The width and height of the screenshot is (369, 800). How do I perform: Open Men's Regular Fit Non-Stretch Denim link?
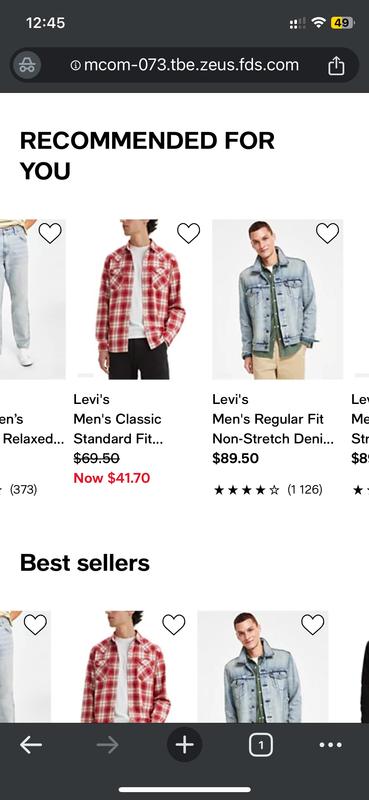point(273,429)
